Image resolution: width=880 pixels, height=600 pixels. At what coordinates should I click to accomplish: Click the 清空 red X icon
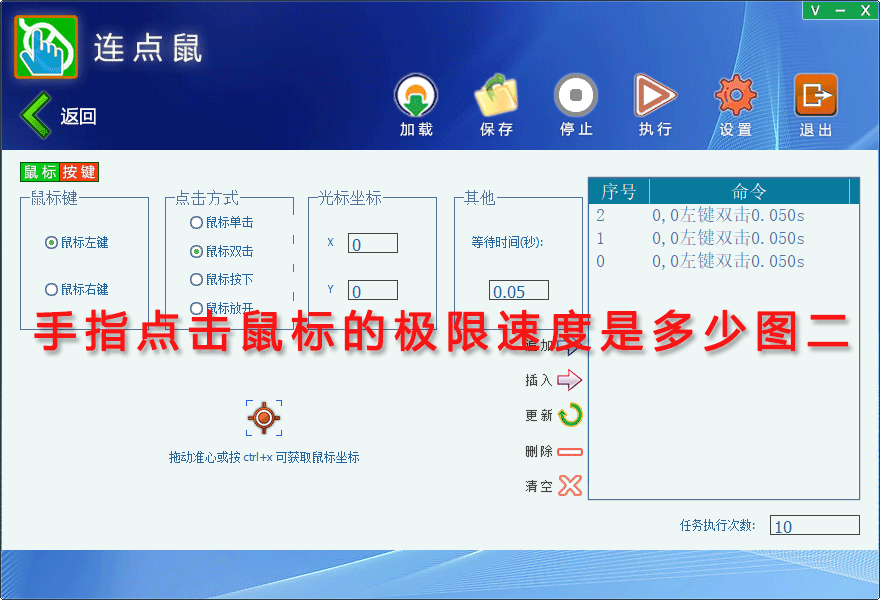pos(570,486)
